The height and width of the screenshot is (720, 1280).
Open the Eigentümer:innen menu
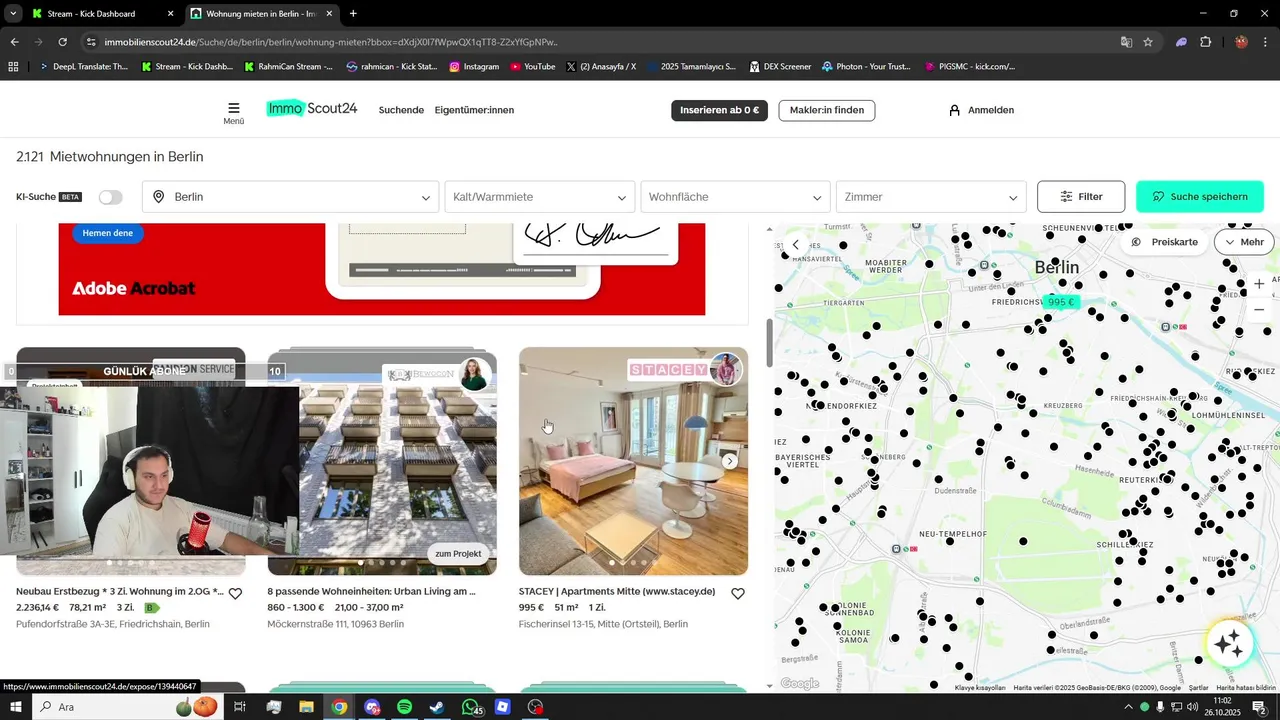(474, 110)
